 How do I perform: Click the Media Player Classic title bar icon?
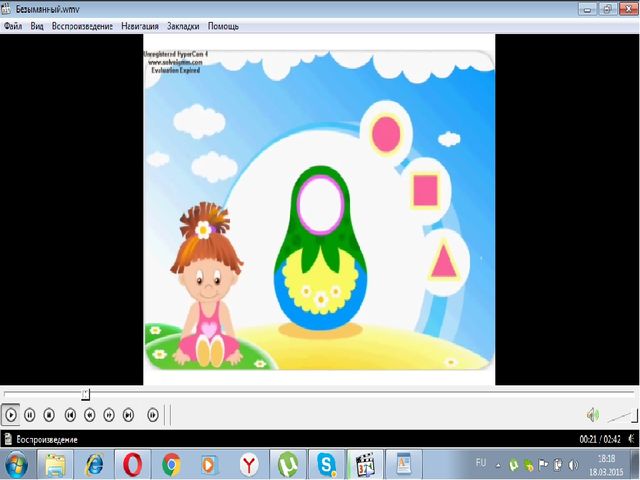(x=6, y=8)
